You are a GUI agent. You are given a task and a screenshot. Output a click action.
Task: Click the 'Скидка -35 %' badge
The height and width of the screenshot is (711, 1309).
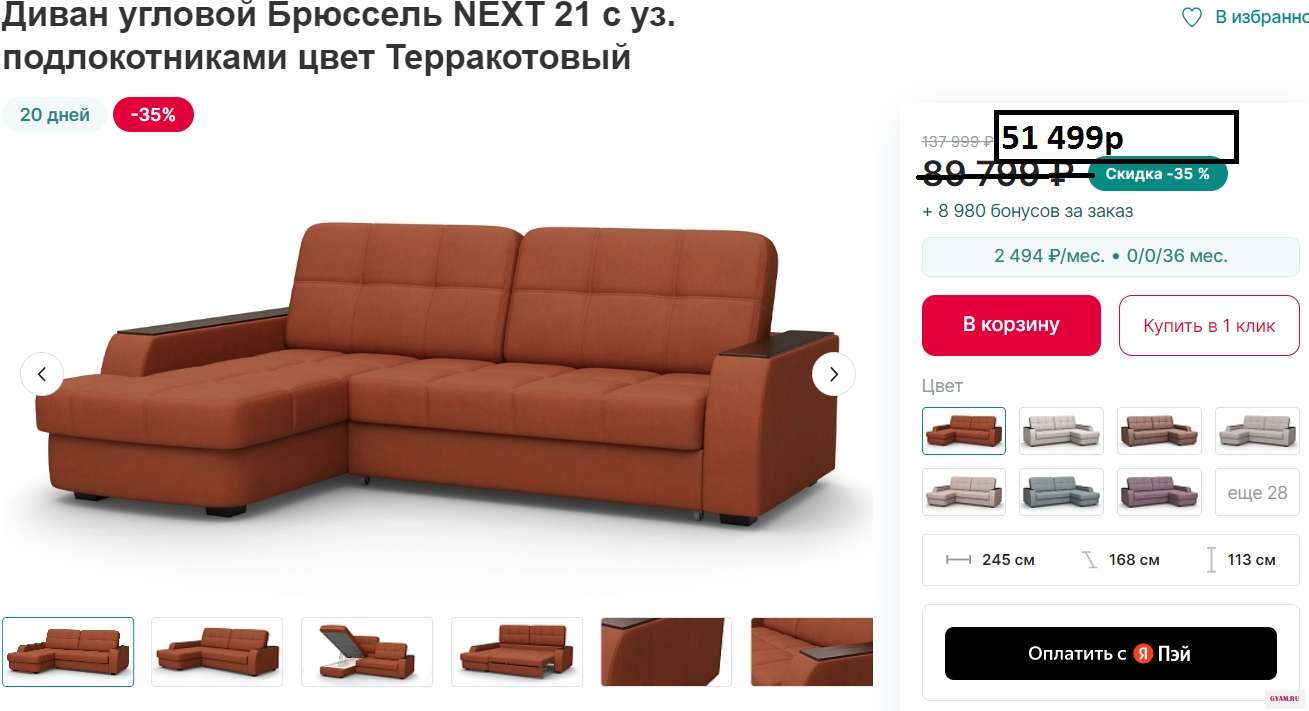point(1157,174)
